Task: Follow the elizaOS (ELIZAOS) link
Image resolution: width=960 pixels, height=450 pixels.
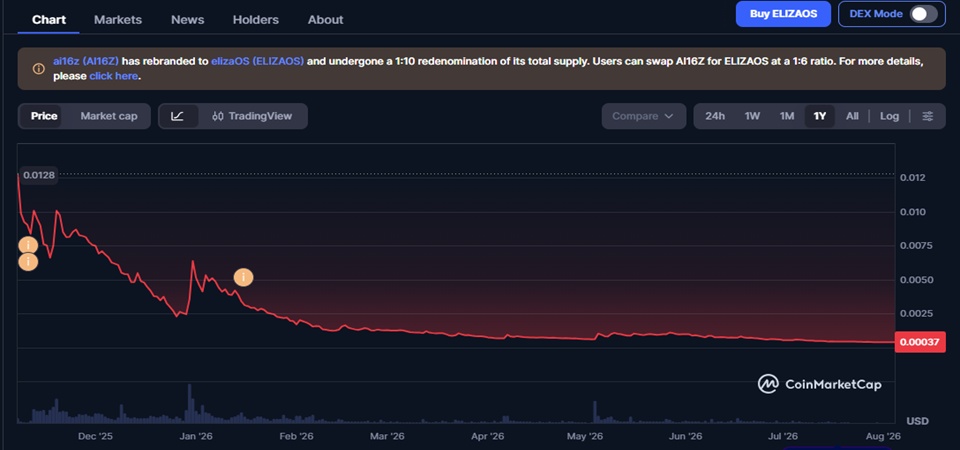Action: [x=258, y=62]
